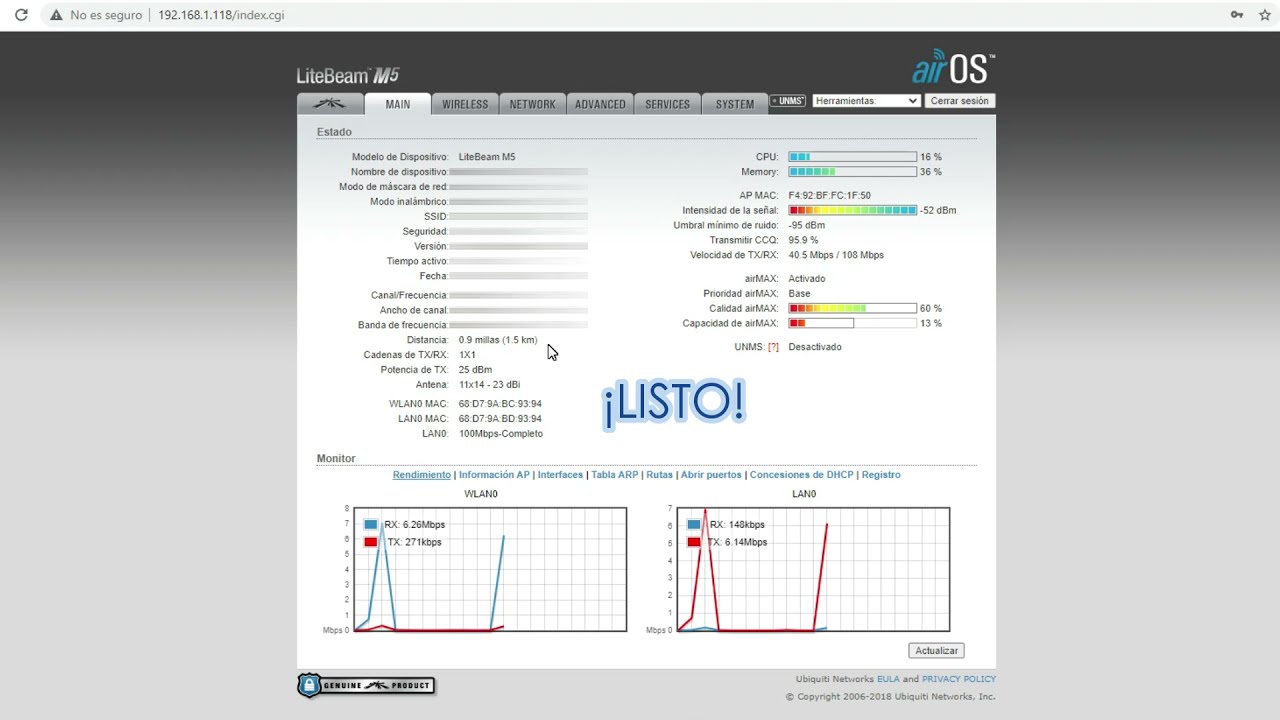Click the UNMS help question mark
Screen dimensions: 1280x720
click(773, 347)
